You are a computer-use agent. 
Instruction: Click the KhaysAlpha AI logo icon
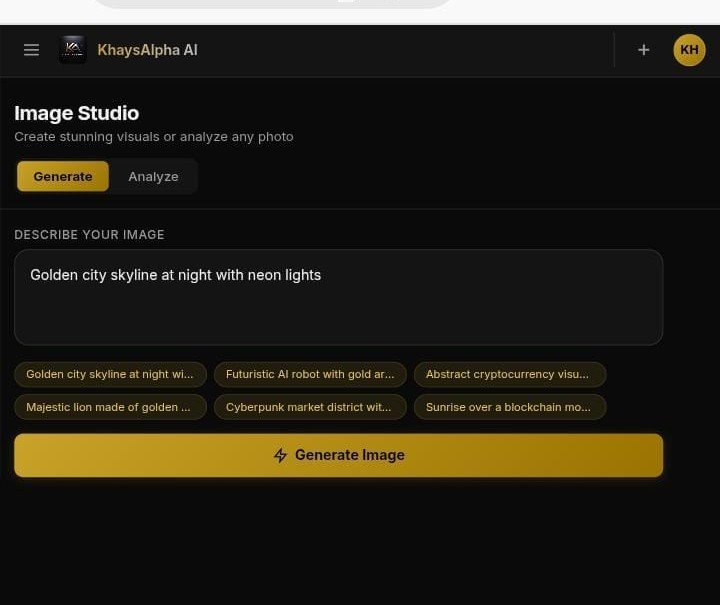[x=73, y=50]
